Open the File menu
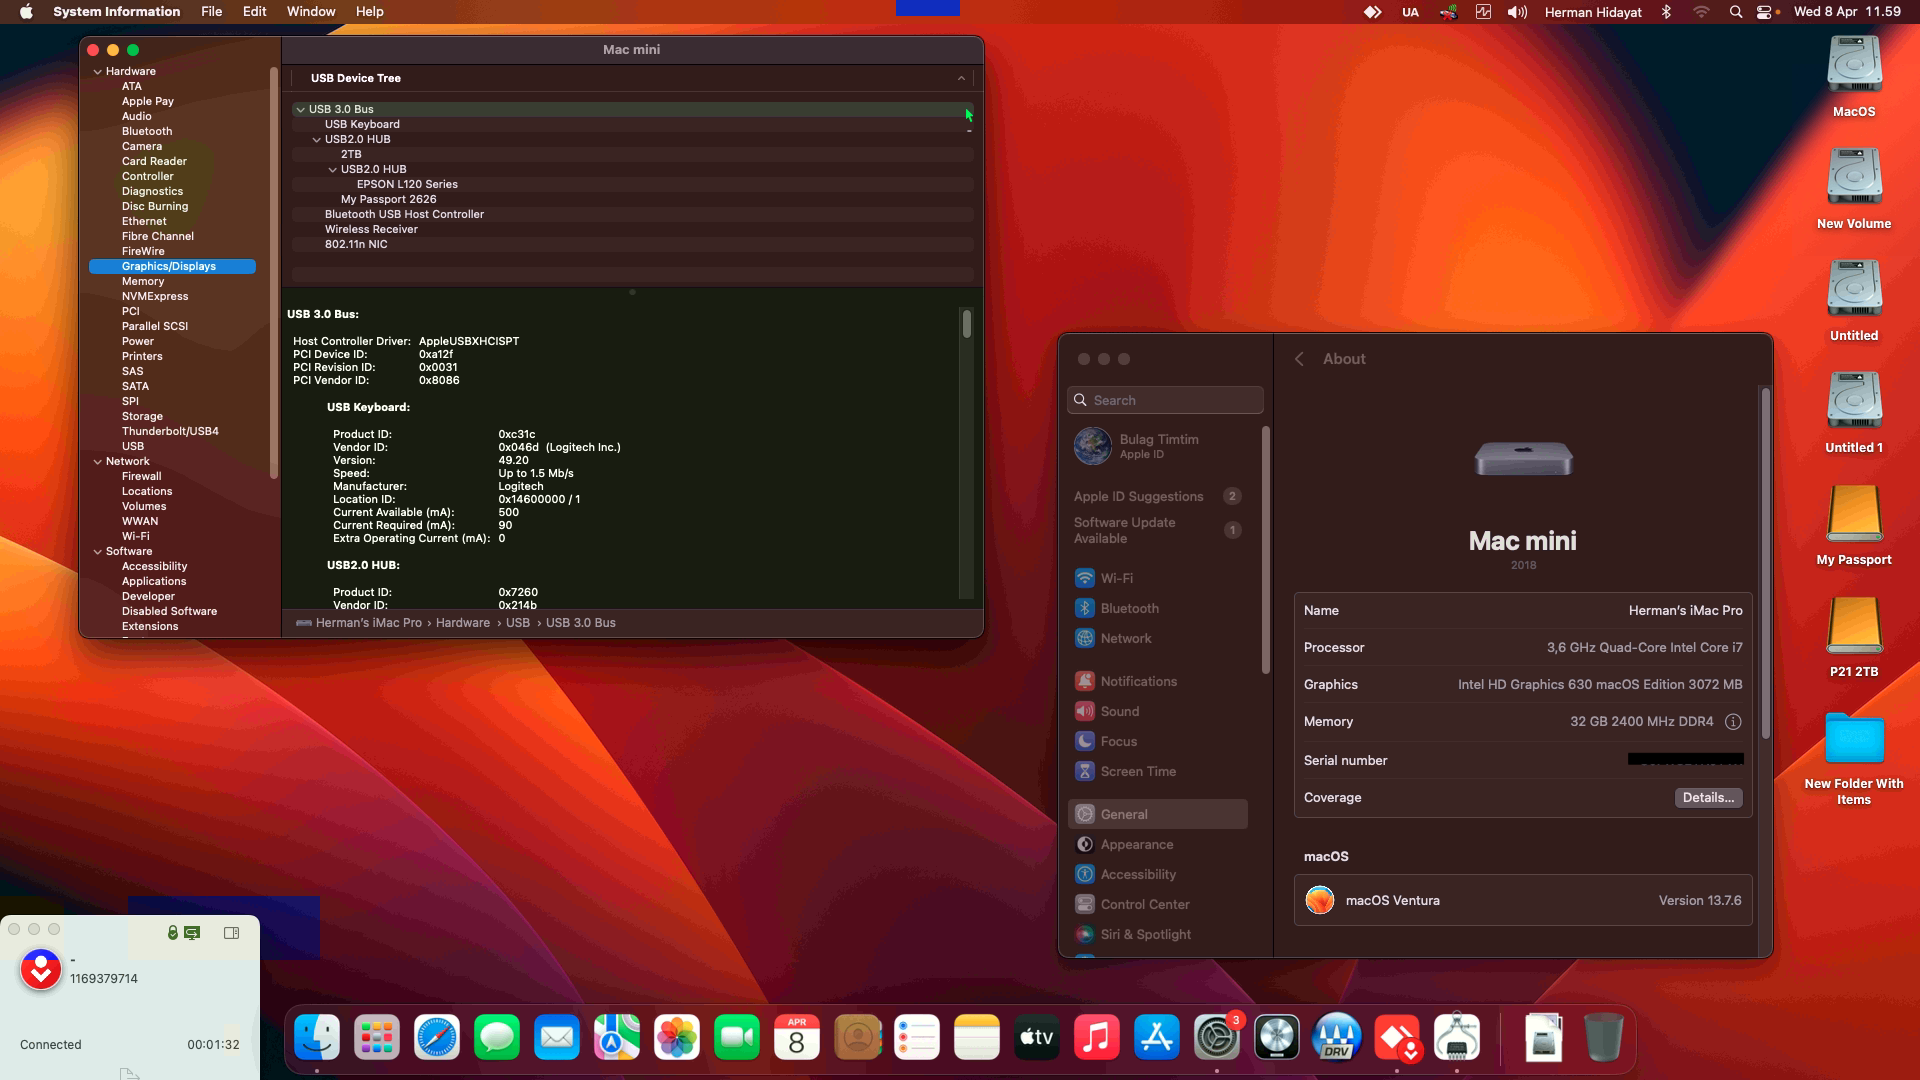 (x=211, y=12)
